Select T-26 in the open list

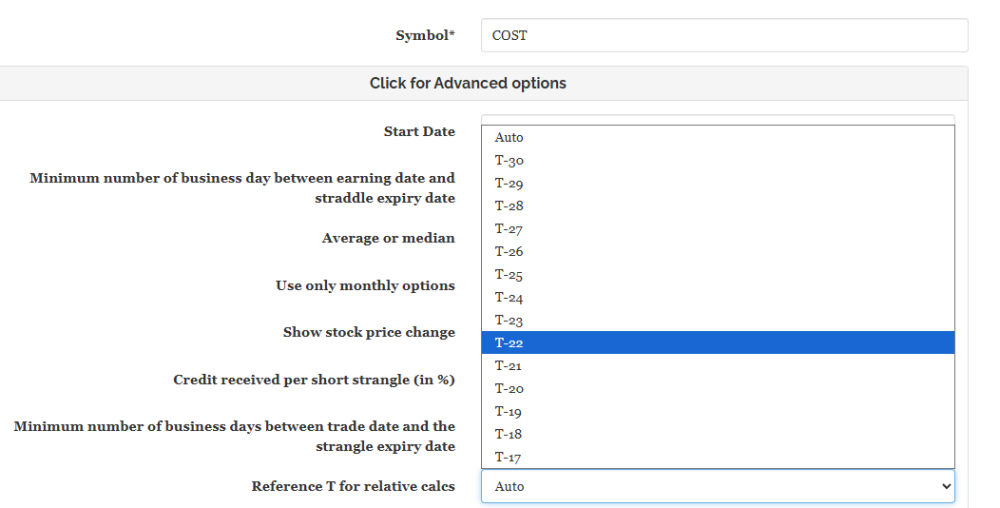(718, 252)
